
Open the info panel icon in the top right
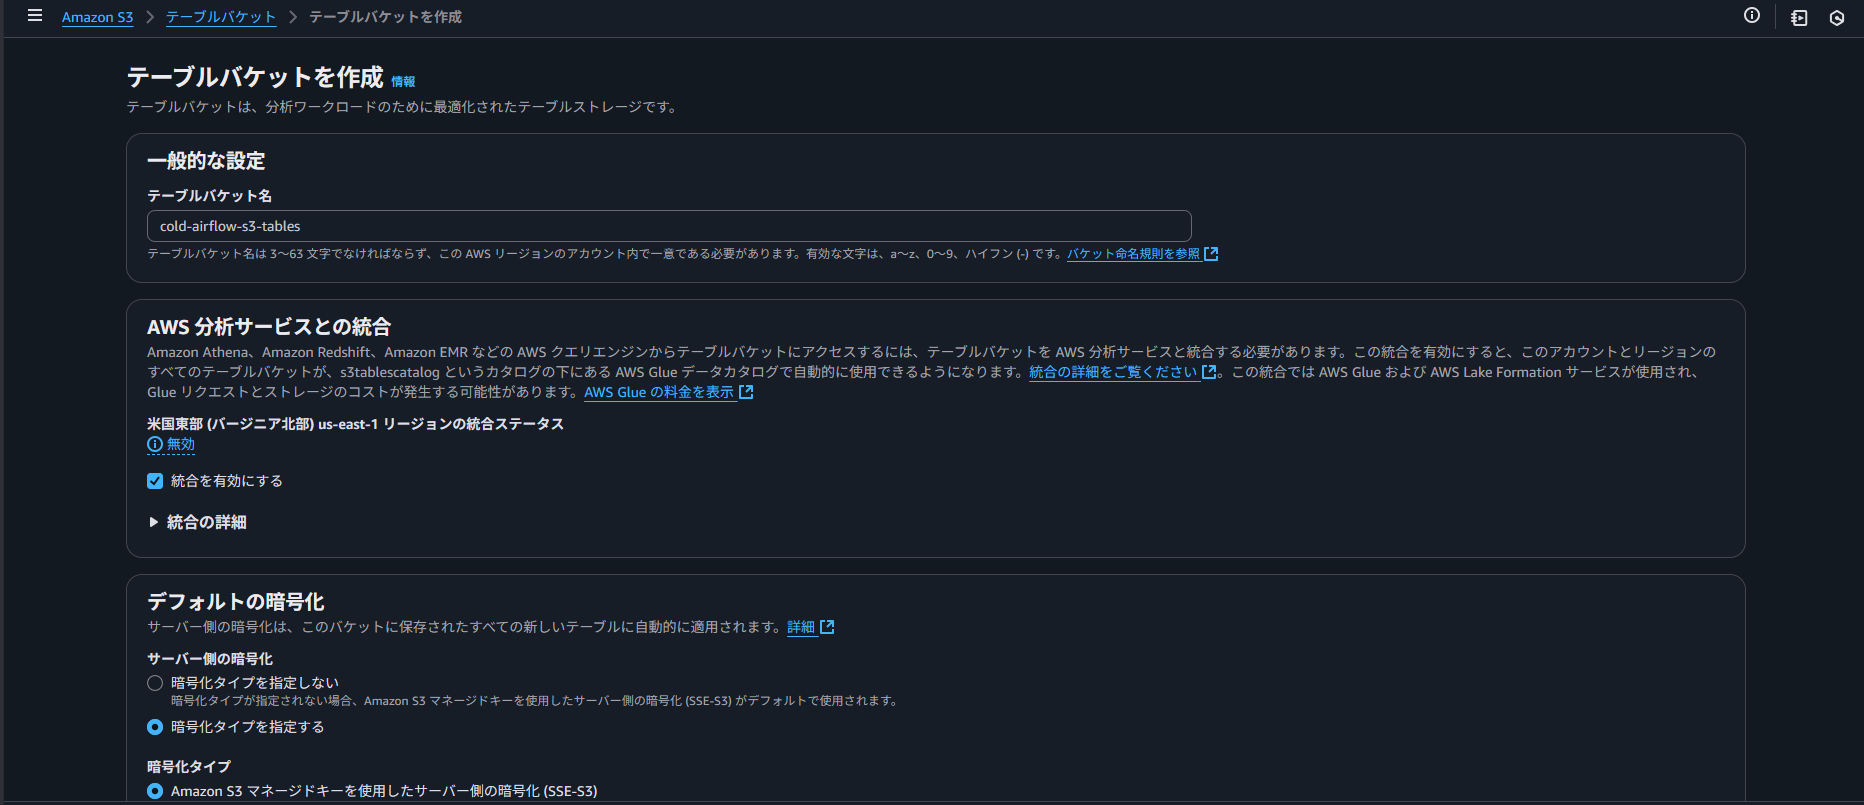tap(1752, 15)
